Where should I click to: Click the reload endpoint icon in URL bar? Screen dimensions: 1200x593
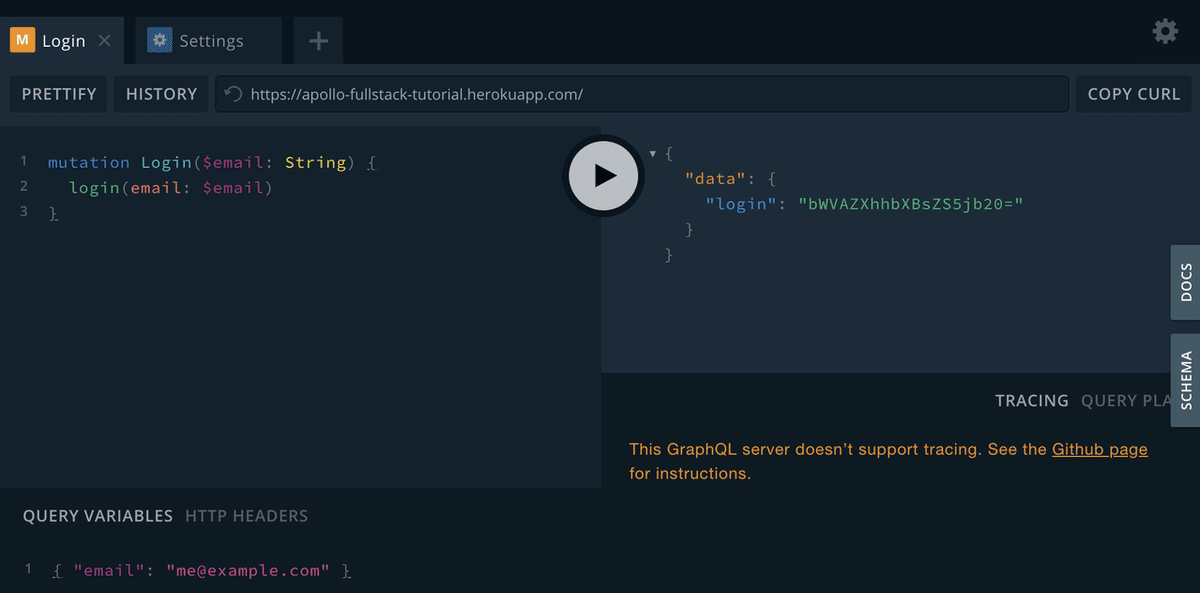(233, 94)
